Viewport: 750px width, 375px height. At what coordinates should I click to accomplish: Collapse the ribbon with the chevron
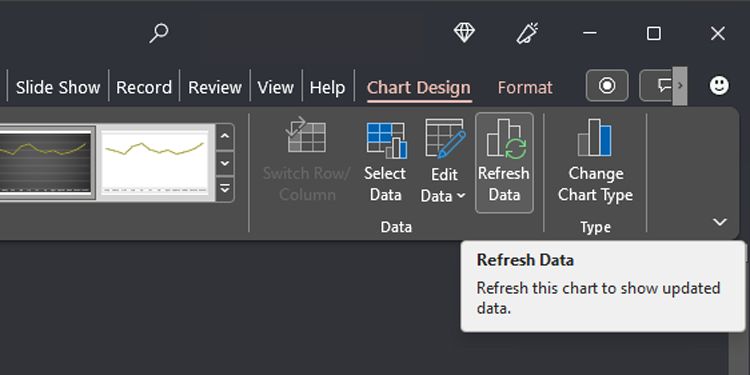click(719, 222)
